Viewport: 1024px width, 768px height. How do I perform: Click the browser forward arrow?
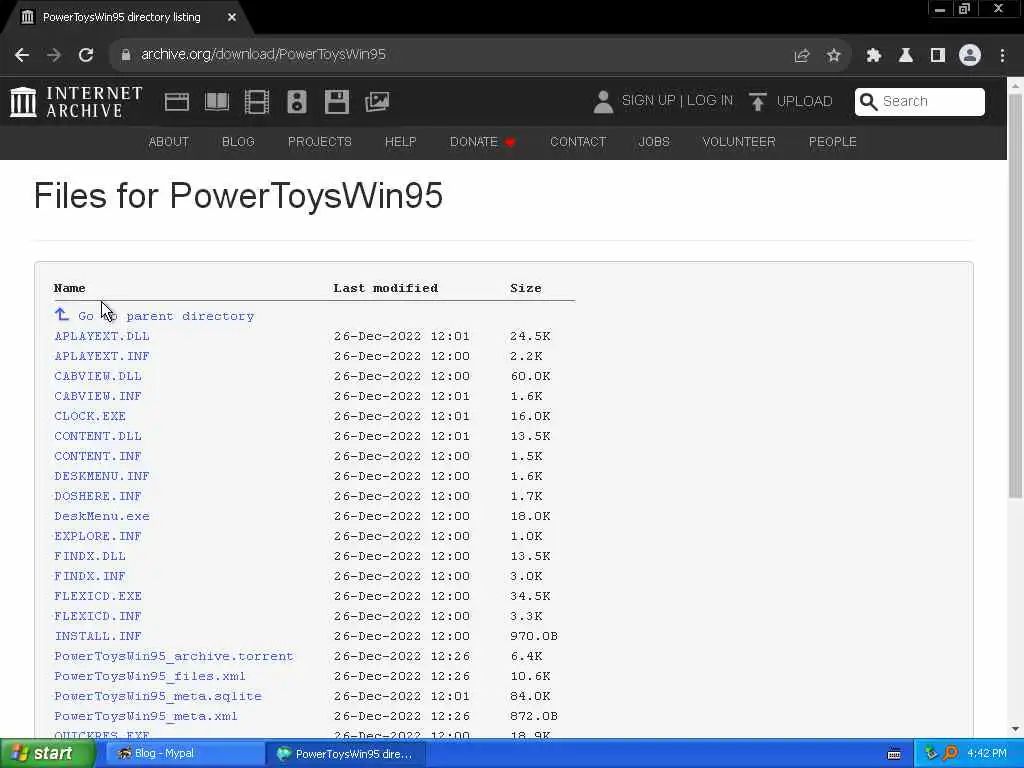click(x=54, y=55)
